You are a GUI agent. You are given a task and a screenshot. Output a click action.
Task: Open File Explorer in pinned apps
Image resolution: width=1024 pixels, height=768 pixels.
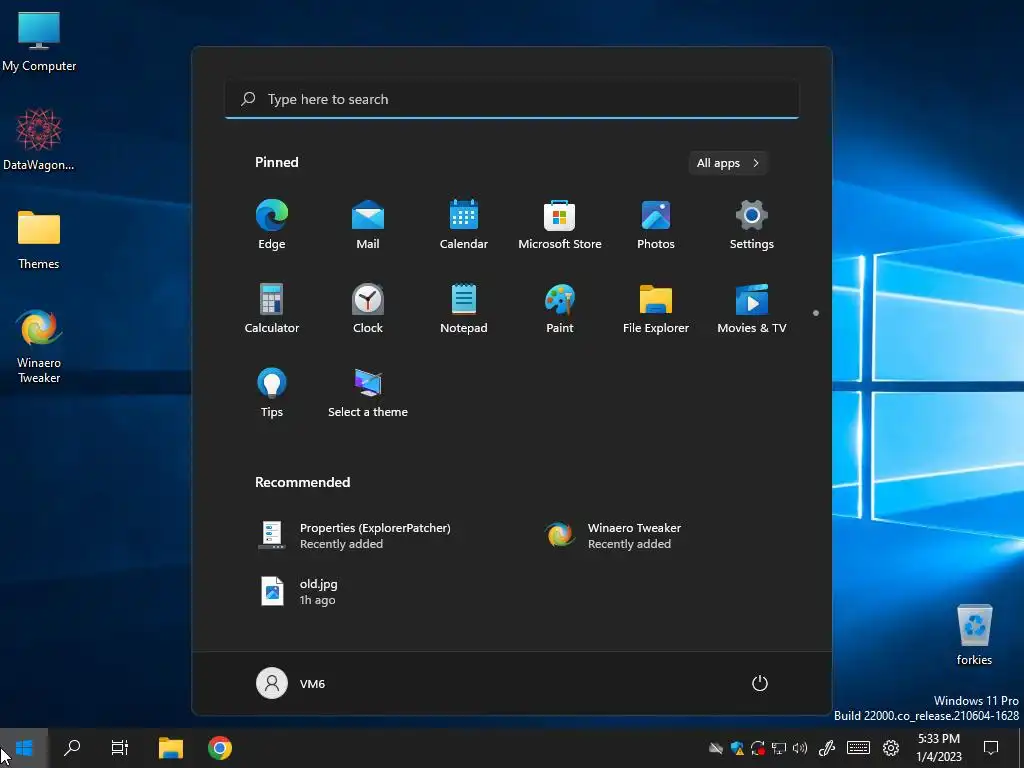[x=656, y=309]
